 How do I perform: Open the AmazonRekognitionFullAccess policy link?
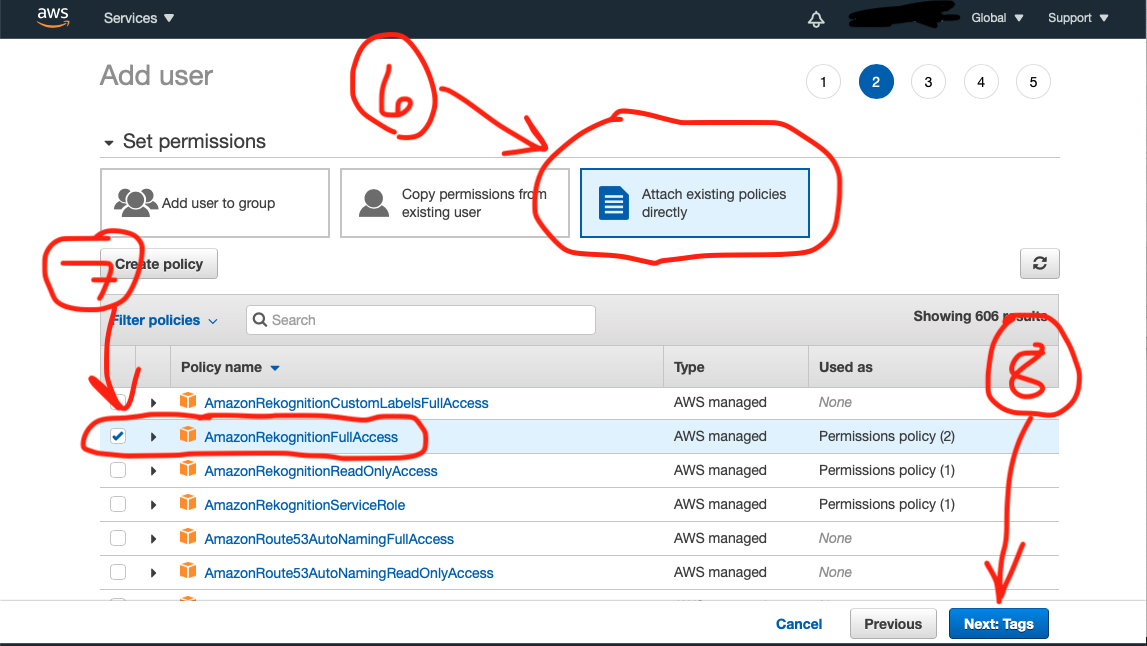pos(301,437)
